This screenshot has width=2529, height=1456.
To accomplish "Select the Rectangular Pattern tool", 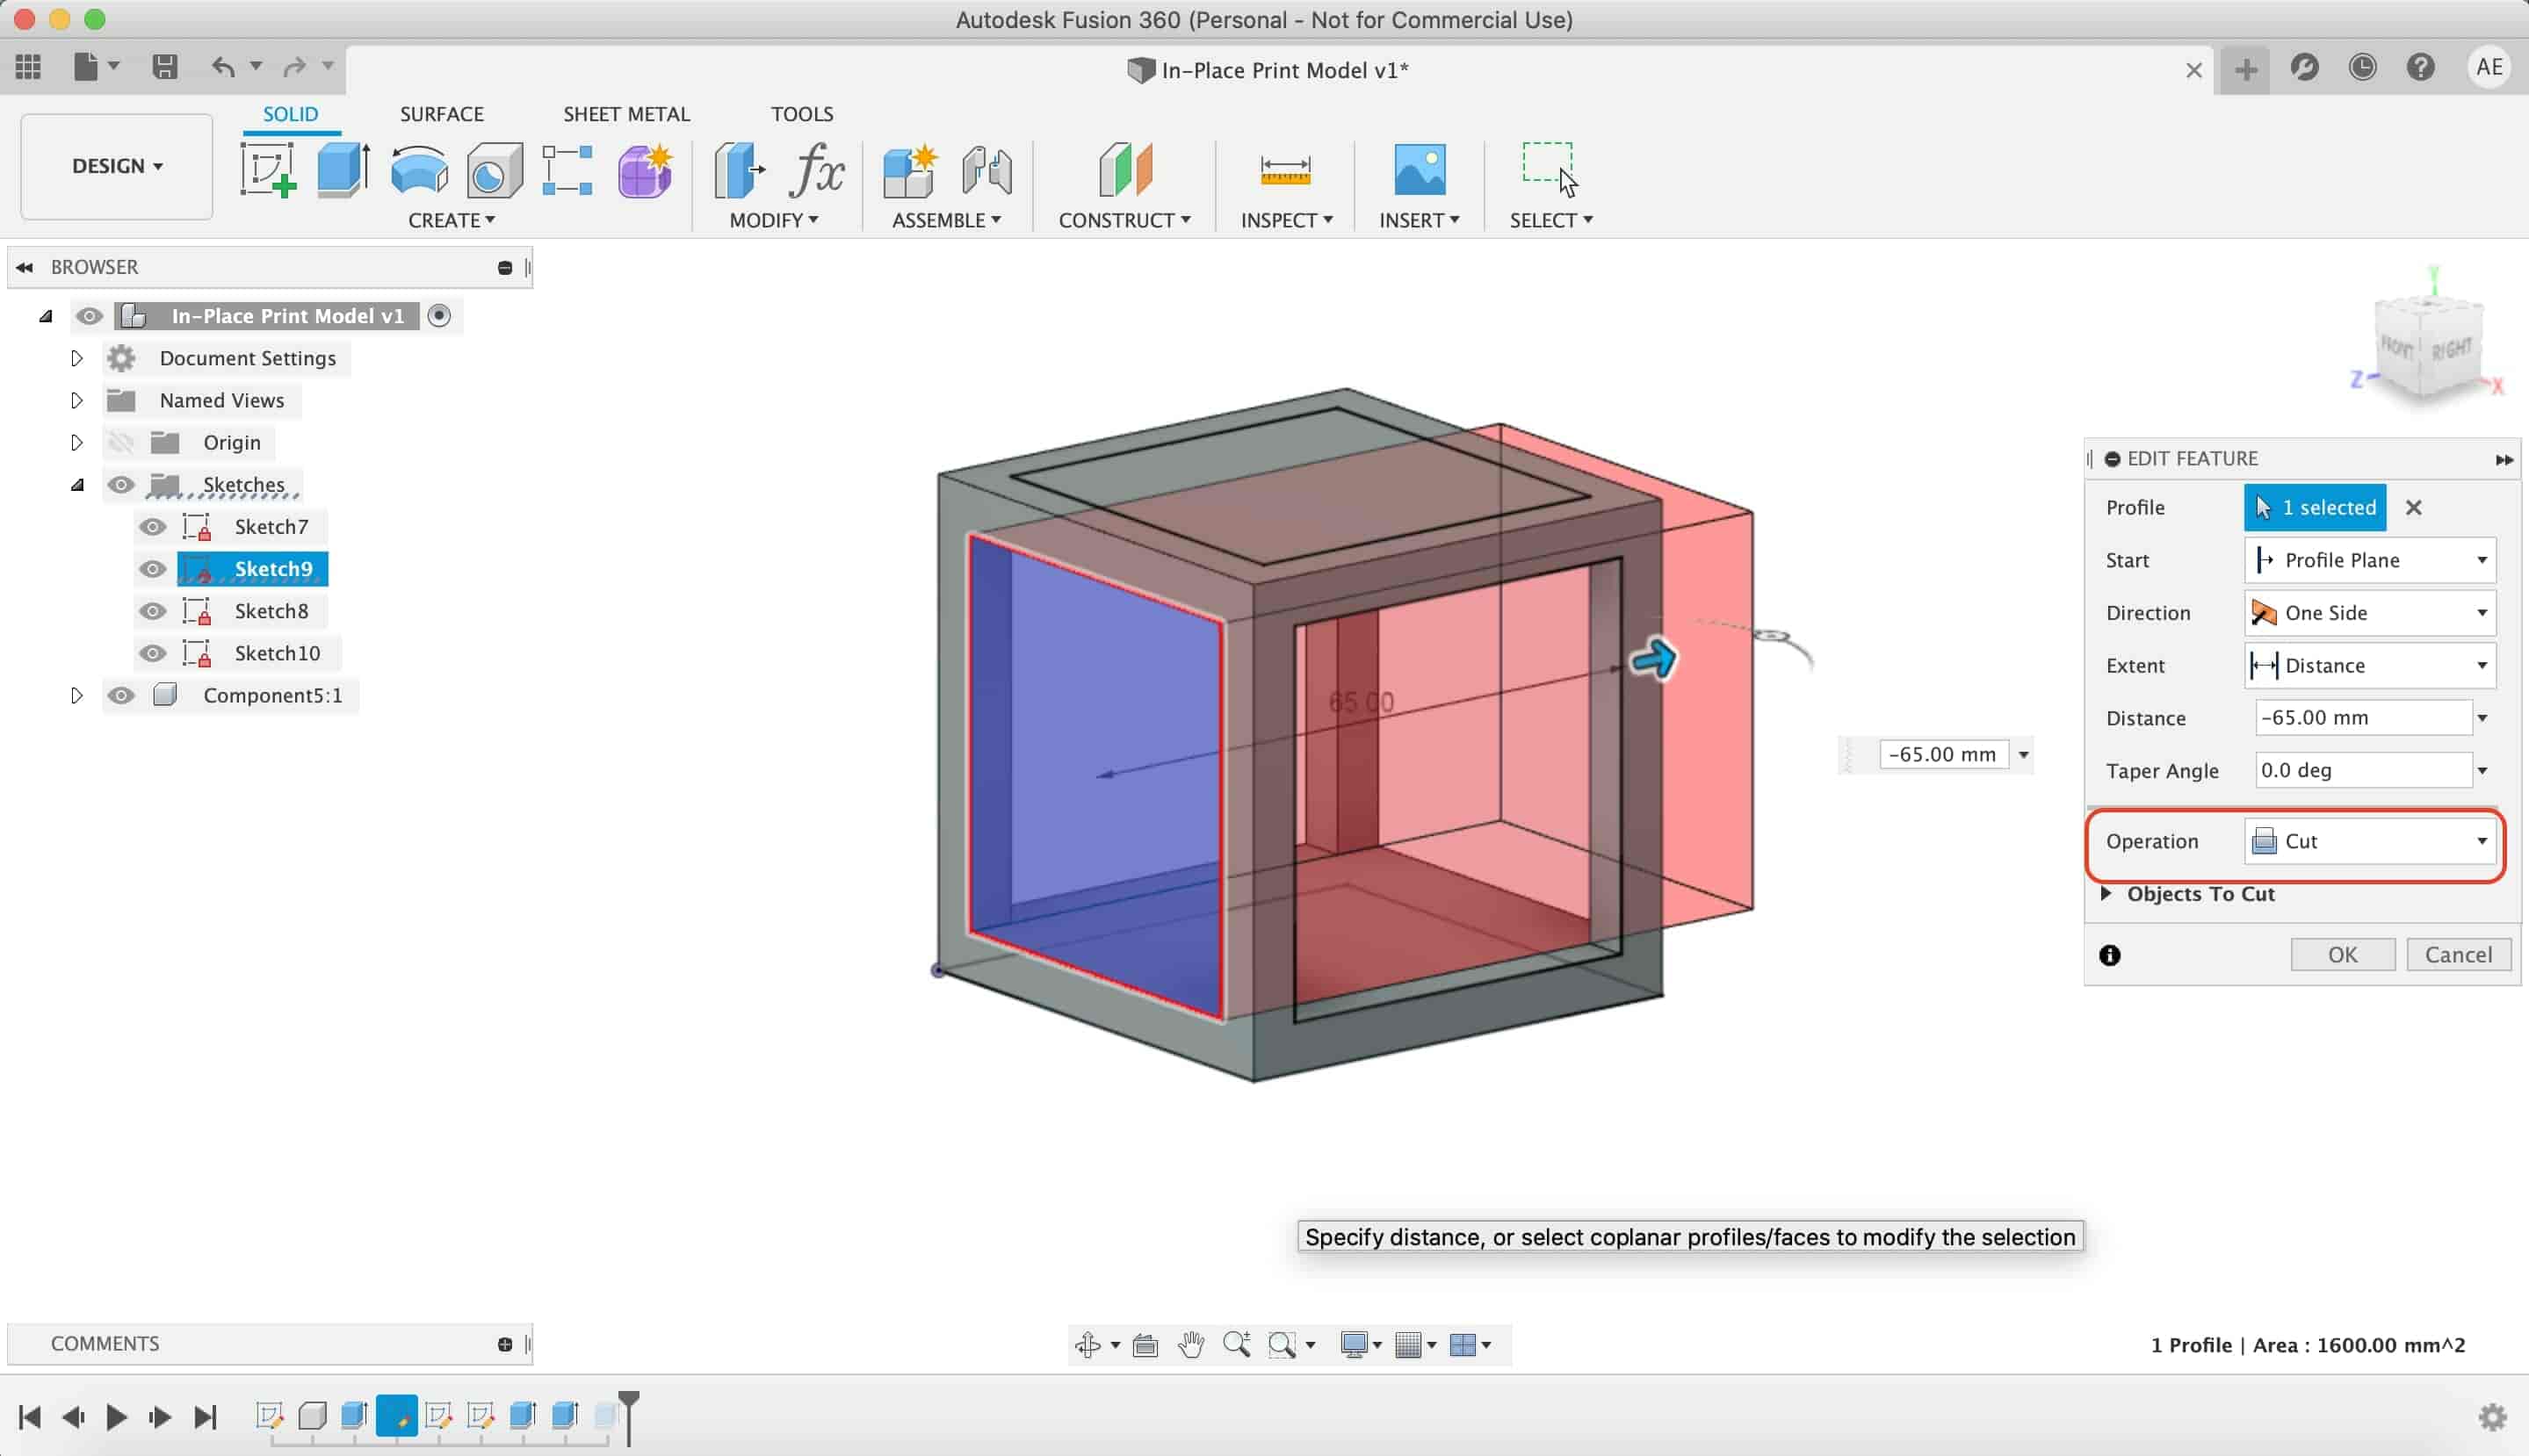I will [x=567, y=170].
